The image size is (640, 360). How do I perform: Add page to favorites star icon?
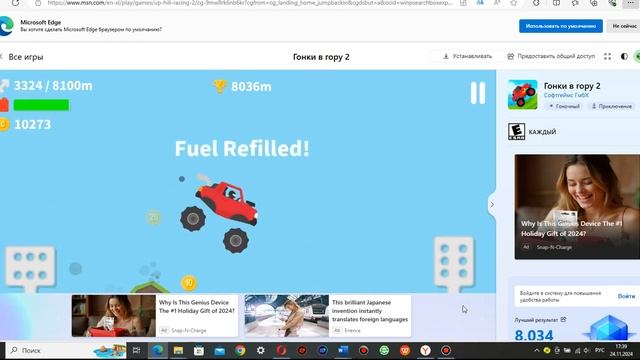(x=514, y=3)
